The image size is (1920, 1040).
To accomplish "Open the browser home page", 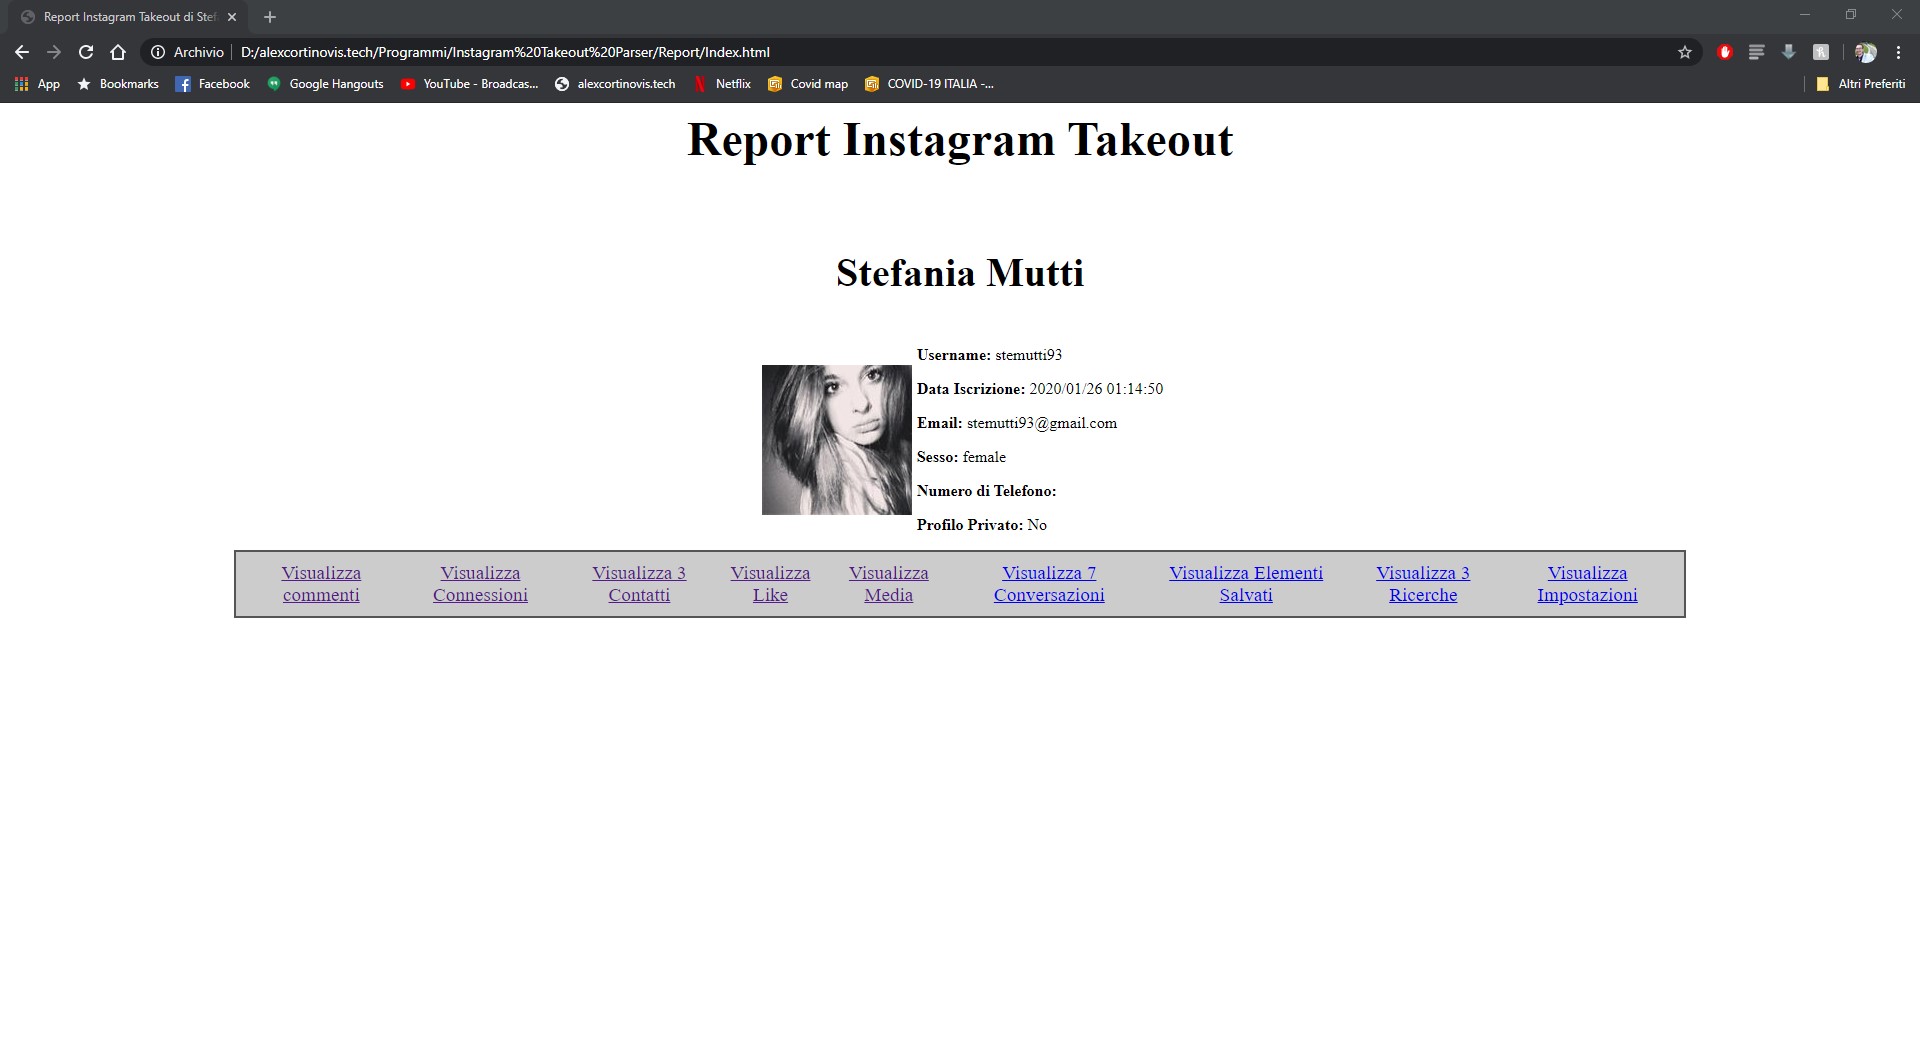I will 117,52.
